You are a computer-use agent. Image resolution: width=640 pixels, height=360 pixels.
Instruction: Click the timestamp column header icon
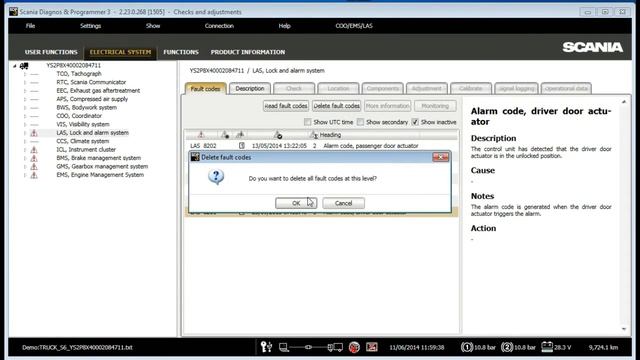[x=278, y=134]
